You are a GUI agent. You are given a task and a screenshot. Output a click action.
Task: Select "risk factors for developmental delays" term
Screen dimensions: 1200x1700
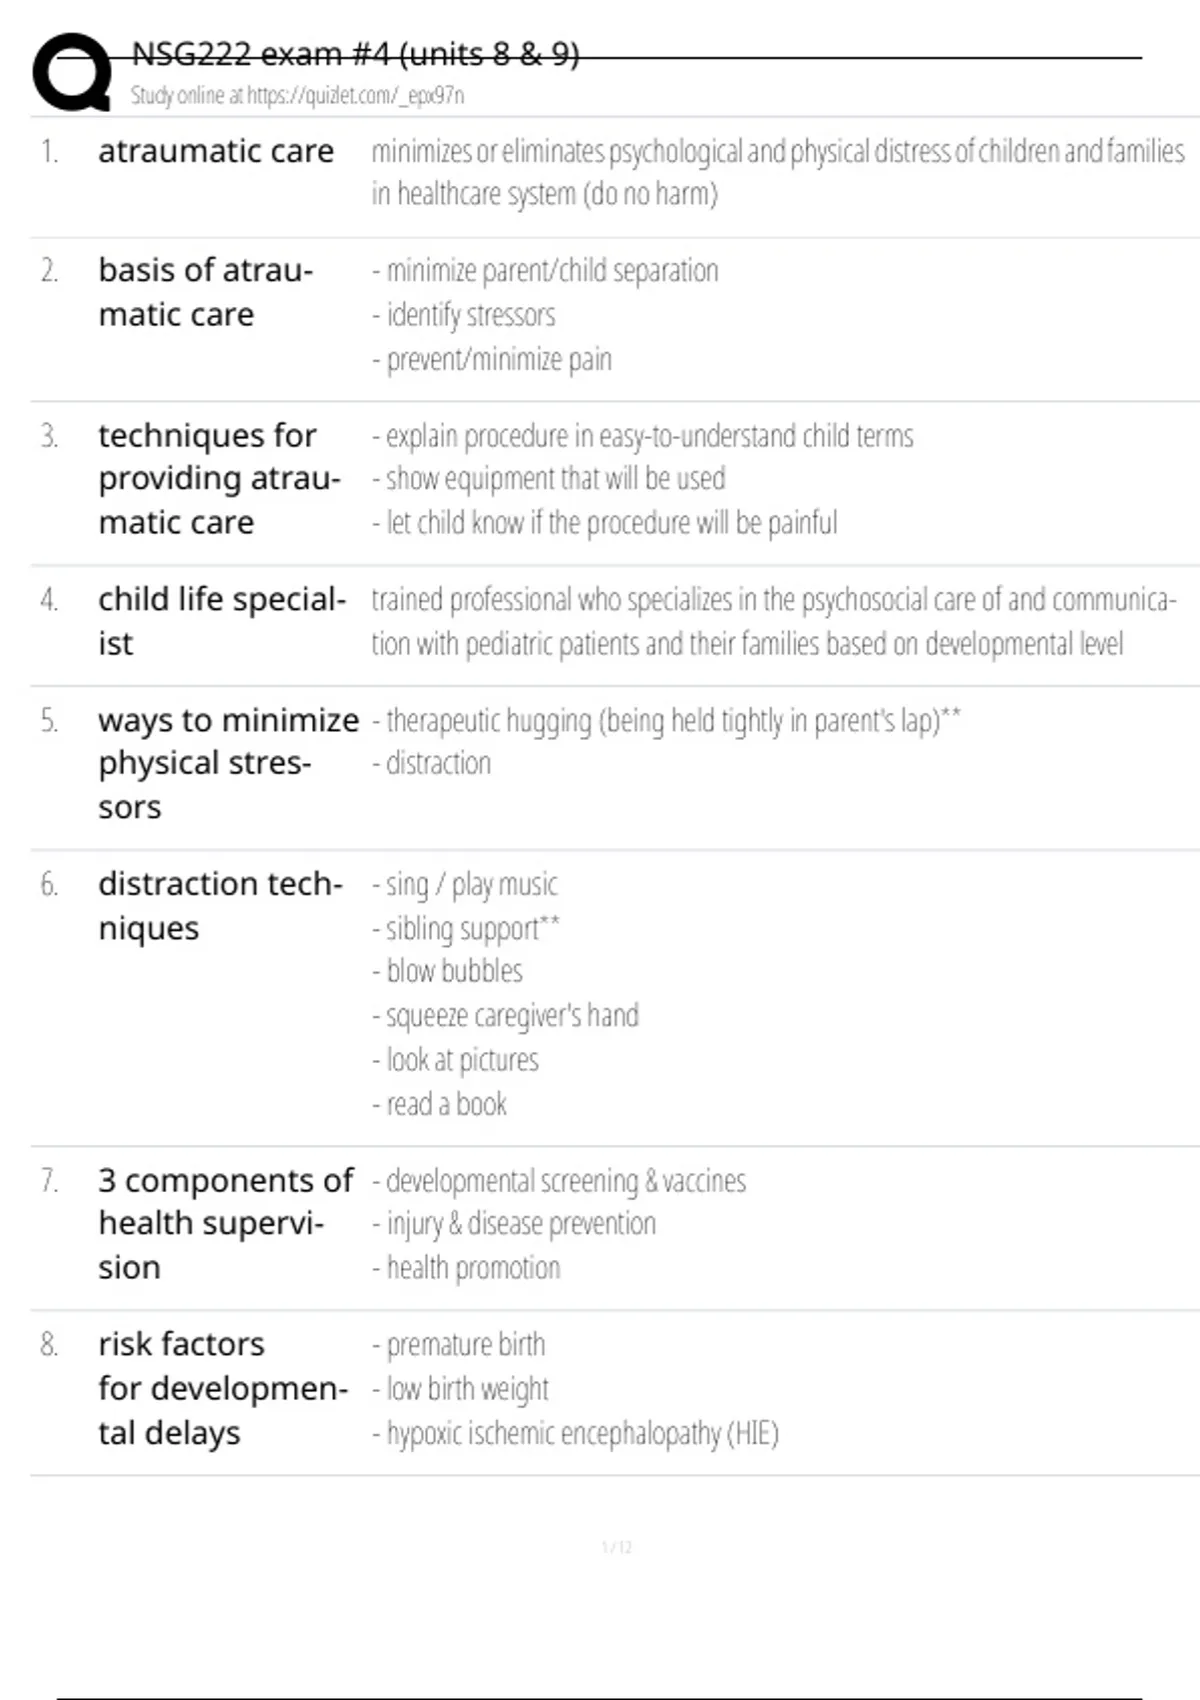click(x=222, y=1388)
